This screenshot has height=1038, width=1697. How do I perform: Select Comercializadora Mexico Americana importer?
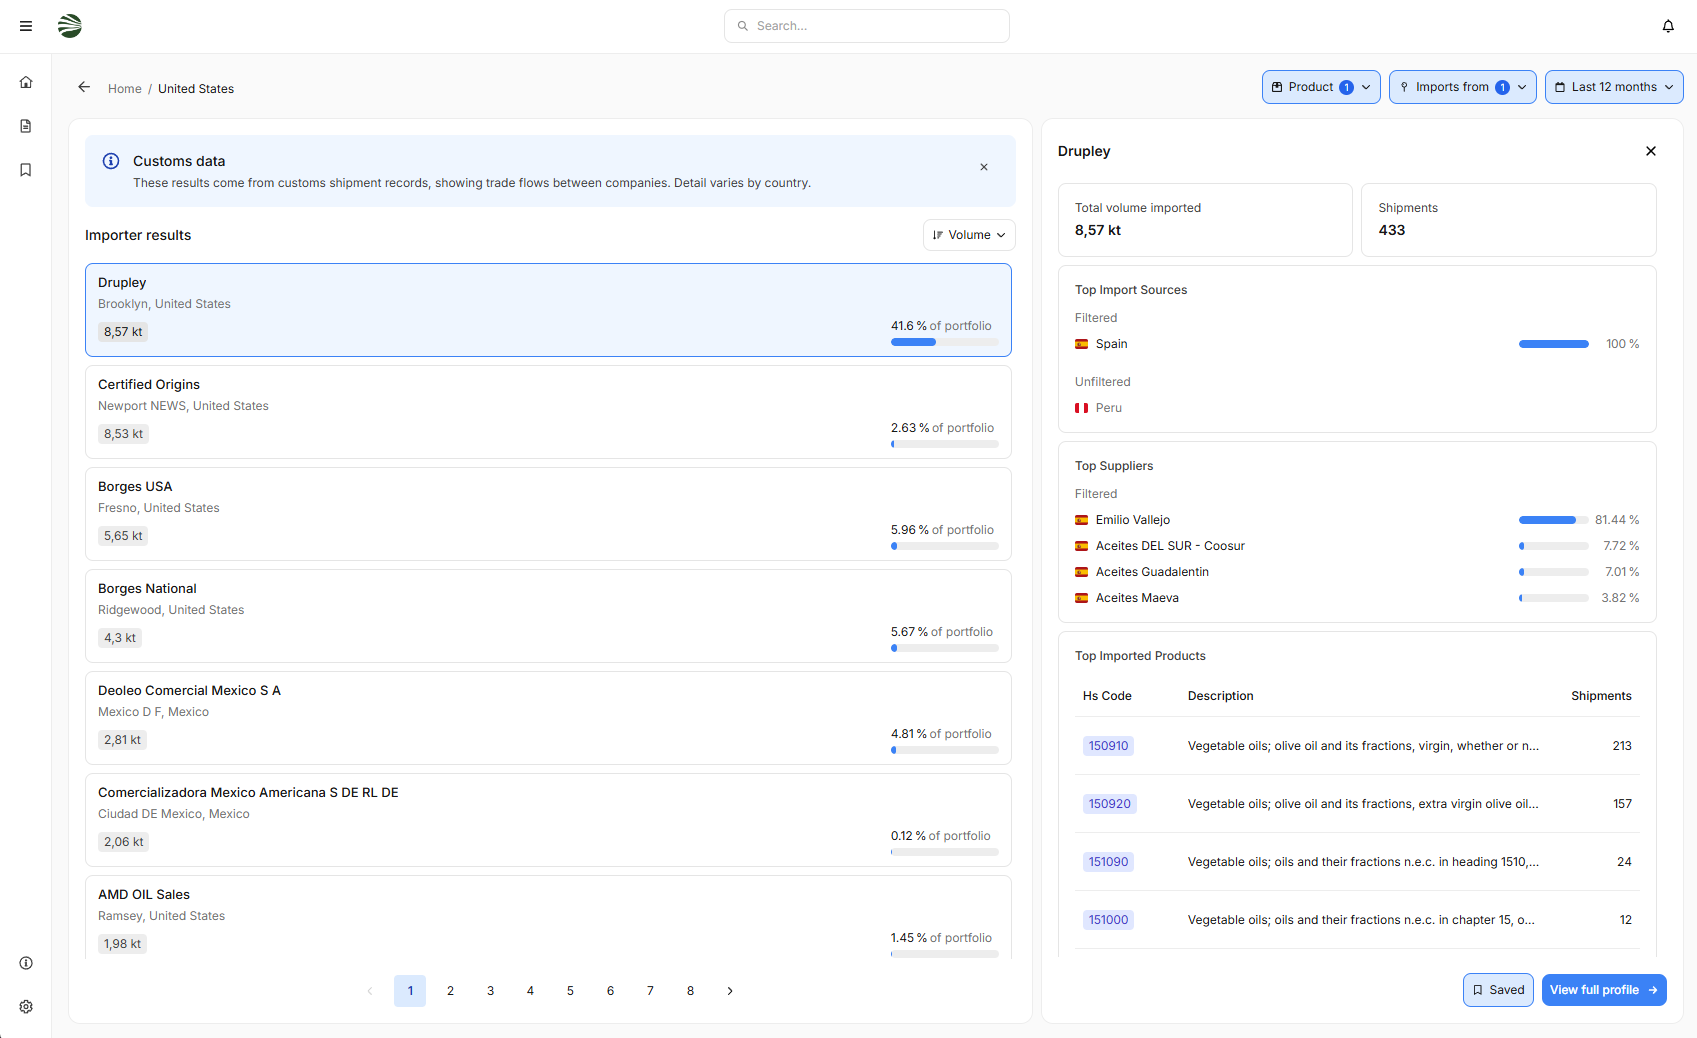548,820
